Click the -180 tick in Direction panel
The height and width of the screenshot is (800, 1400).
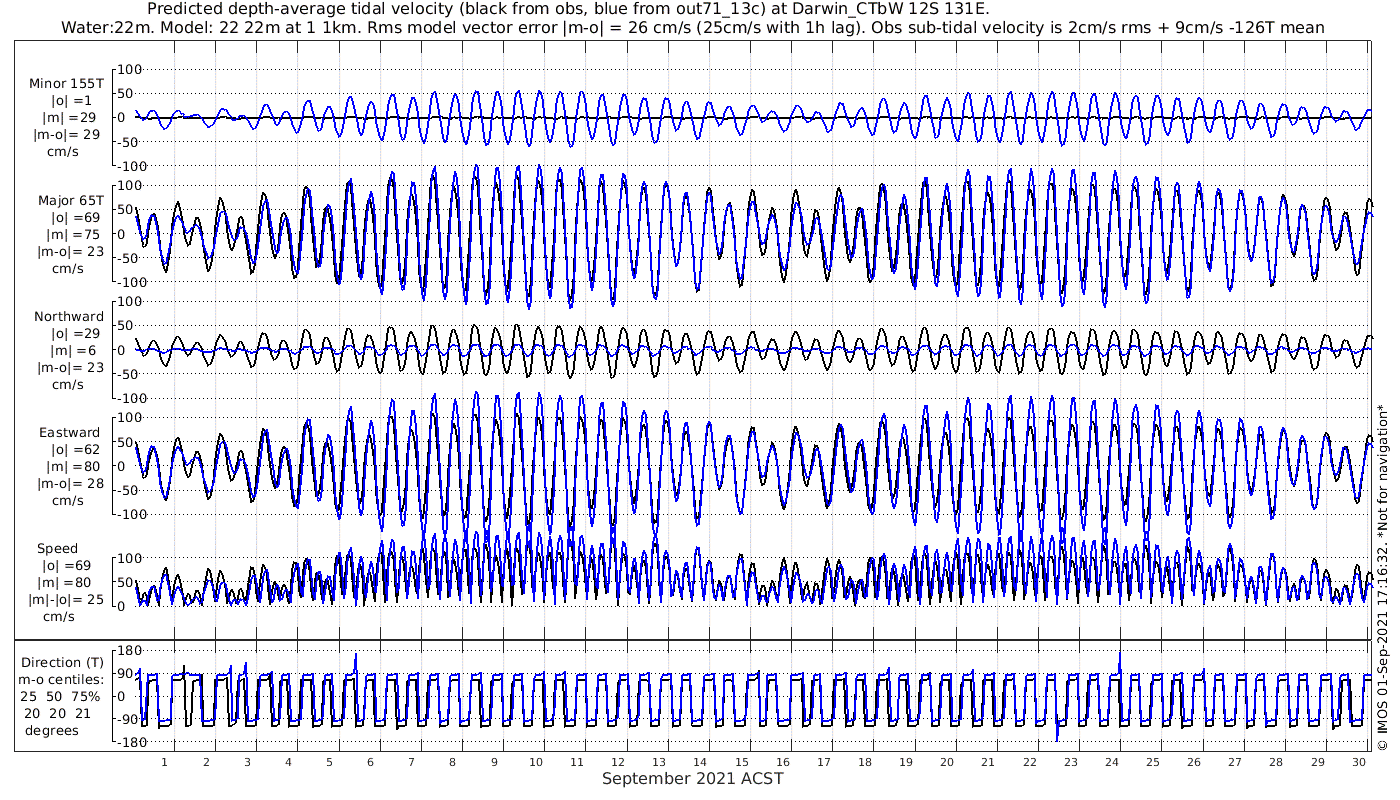click(127, 743)
